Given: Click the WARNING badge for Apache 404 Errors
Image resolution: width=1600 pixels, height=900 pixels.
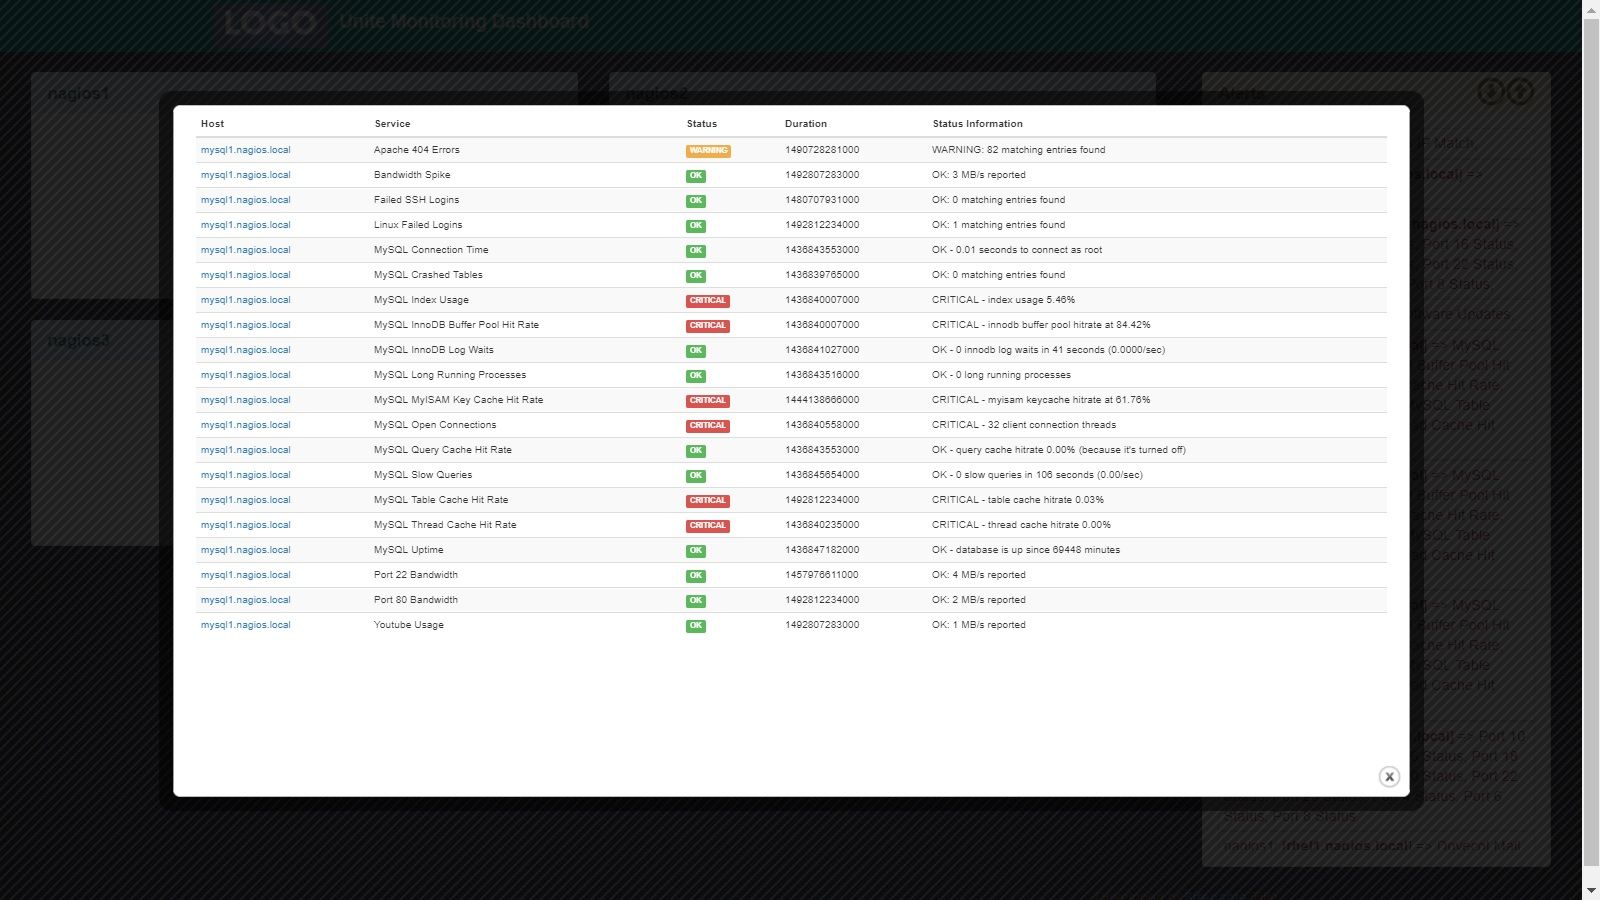Looking at the screenshot, I should (x=708, y=150).
